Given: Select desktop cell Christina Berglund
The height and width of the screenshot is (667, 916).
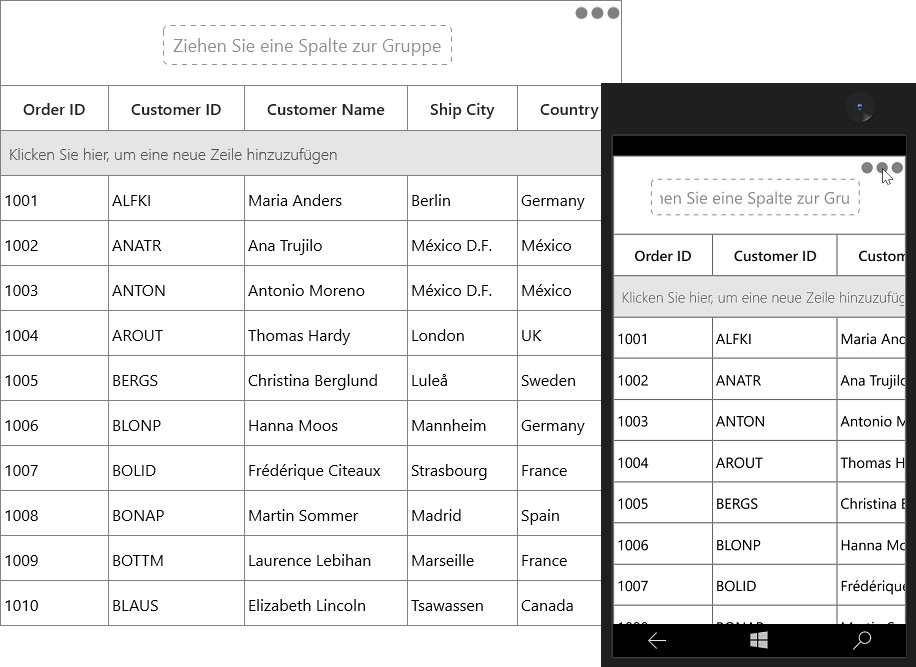Looking at the screenshot, I should (326, 380).
